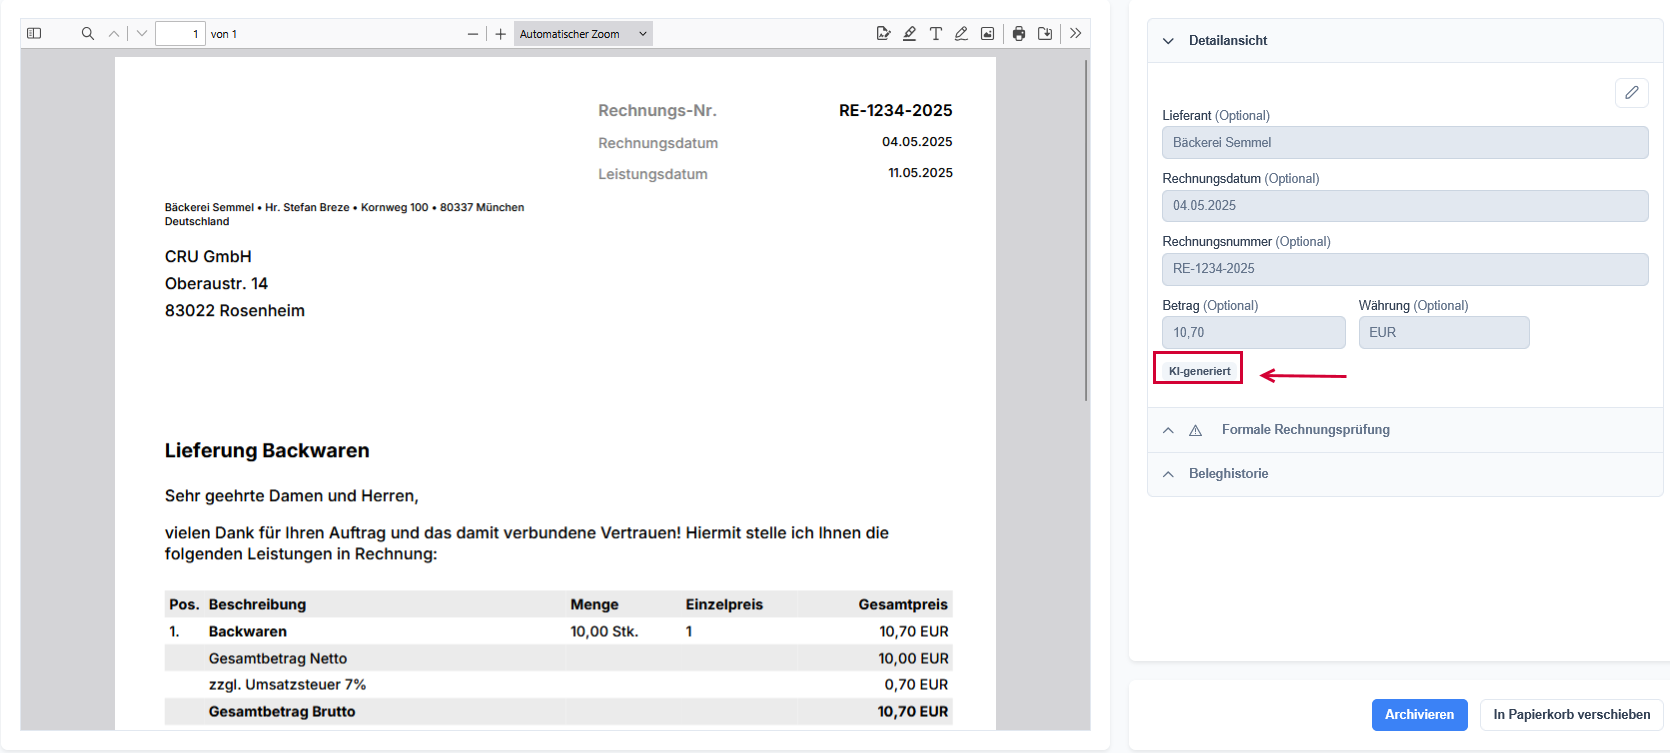Select the add text annotation tool
Viewport: 1670px width, 753px height.
[936, 34]
